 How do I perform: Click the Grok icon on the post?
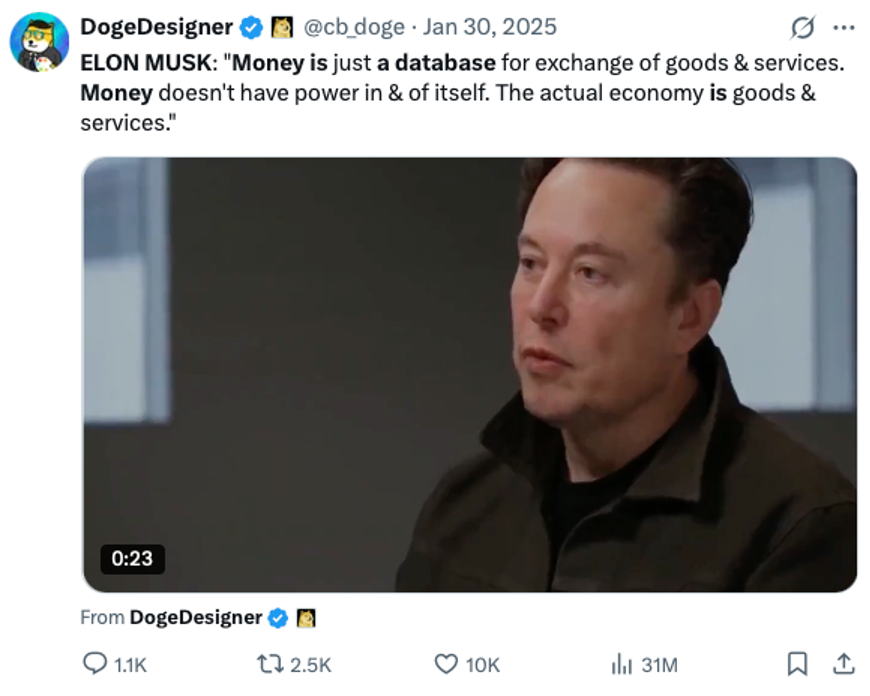tap(802, 27)
